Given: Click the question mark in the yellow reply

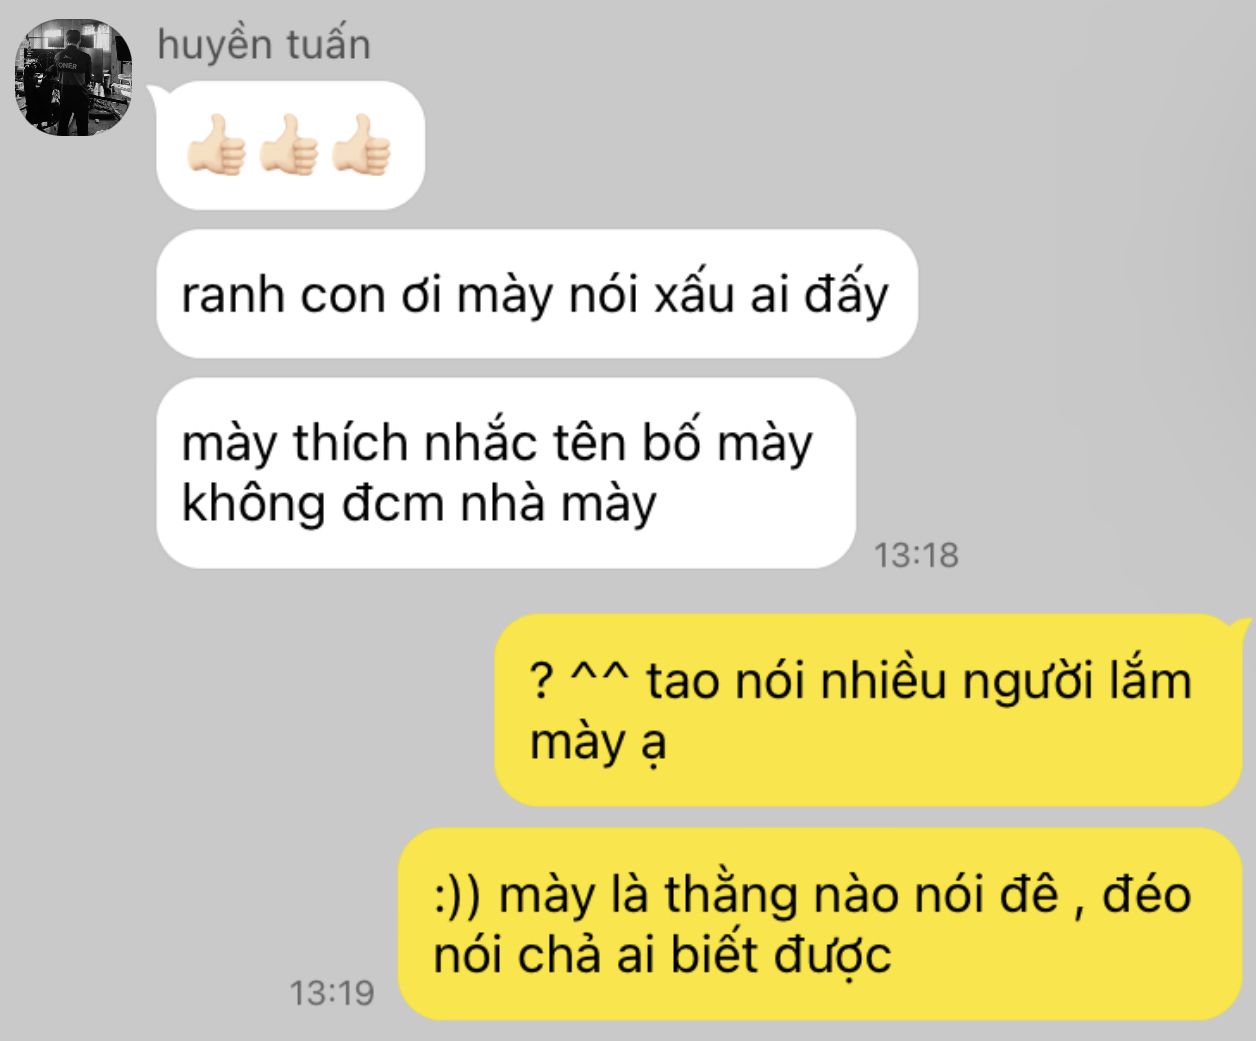Looking at the screenshot, I should [x=540, y=682].
